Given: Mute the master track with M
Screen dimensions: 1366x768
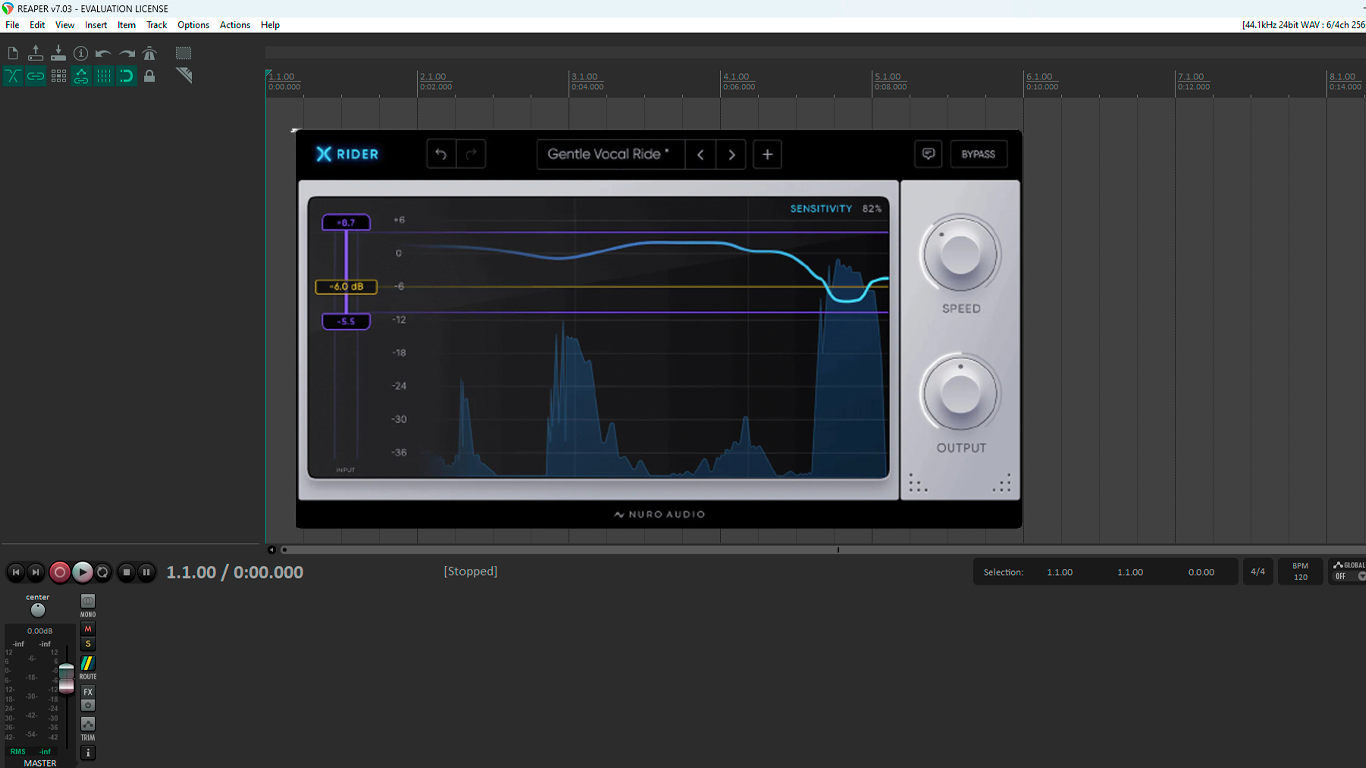Looking at the screenshot, I should point(88,629).
